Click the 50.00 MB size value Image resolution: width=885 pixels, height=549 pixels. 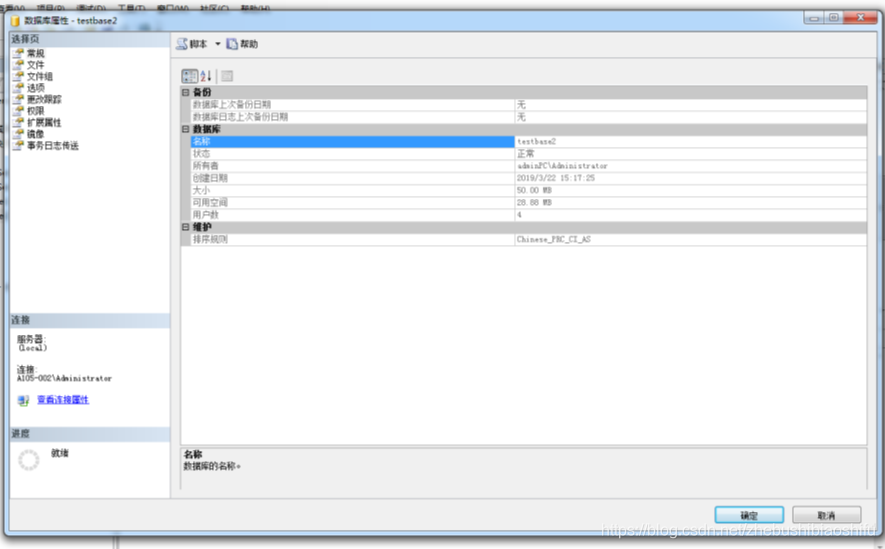pos(534,191)
